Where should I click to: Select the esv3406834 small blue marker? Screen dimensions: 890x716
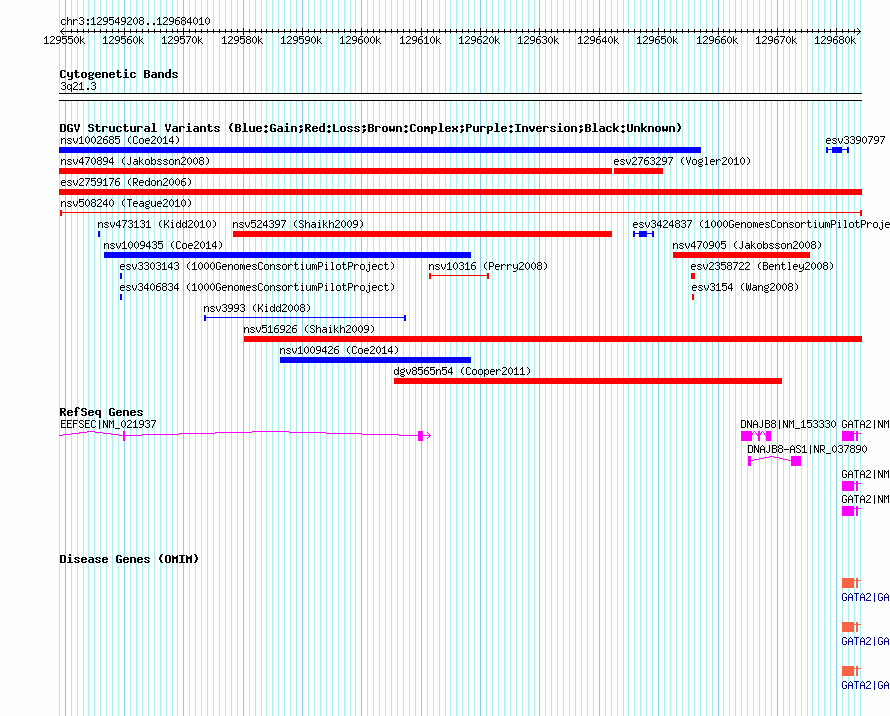121,297
